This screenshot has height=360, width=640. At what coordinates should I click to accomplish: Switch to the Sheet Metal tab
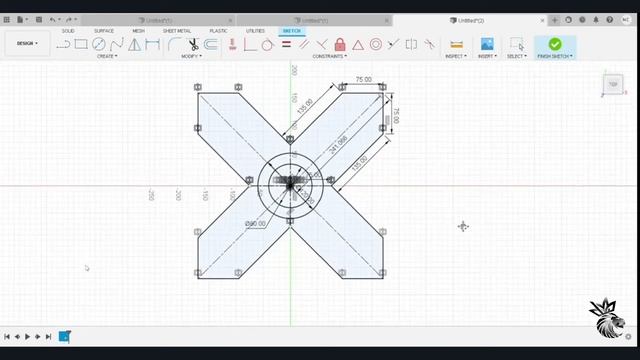pos(177,31)
